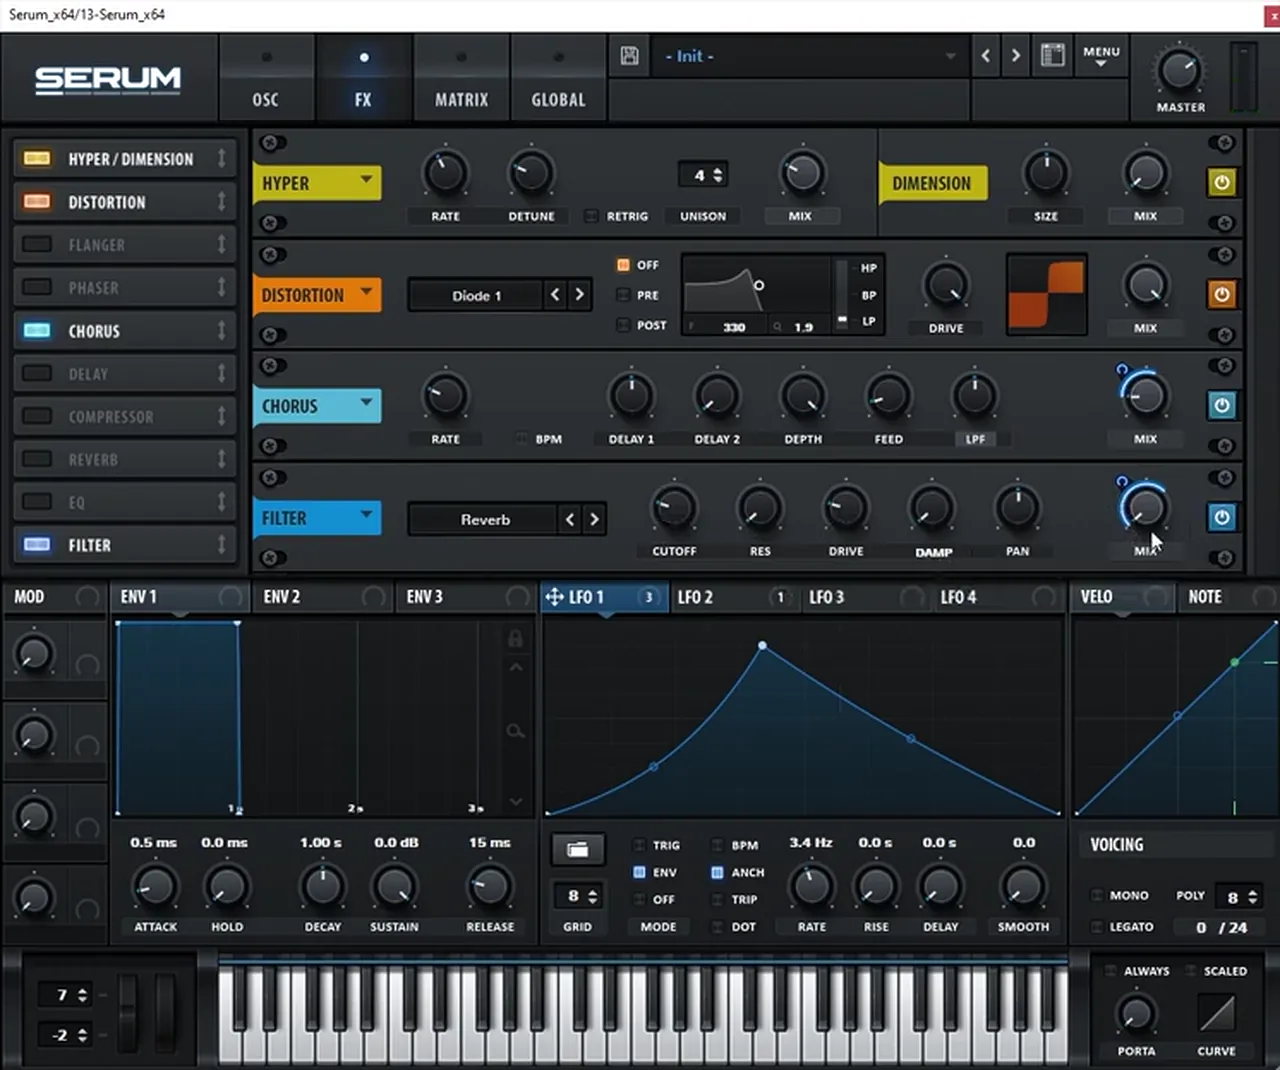Click the envelope lock icon

coord(515,638)
